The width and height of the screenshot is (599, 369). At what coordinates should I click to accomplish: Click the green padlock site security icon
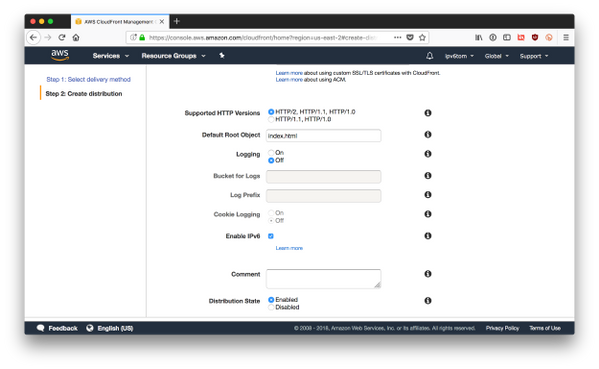(142, 37)
